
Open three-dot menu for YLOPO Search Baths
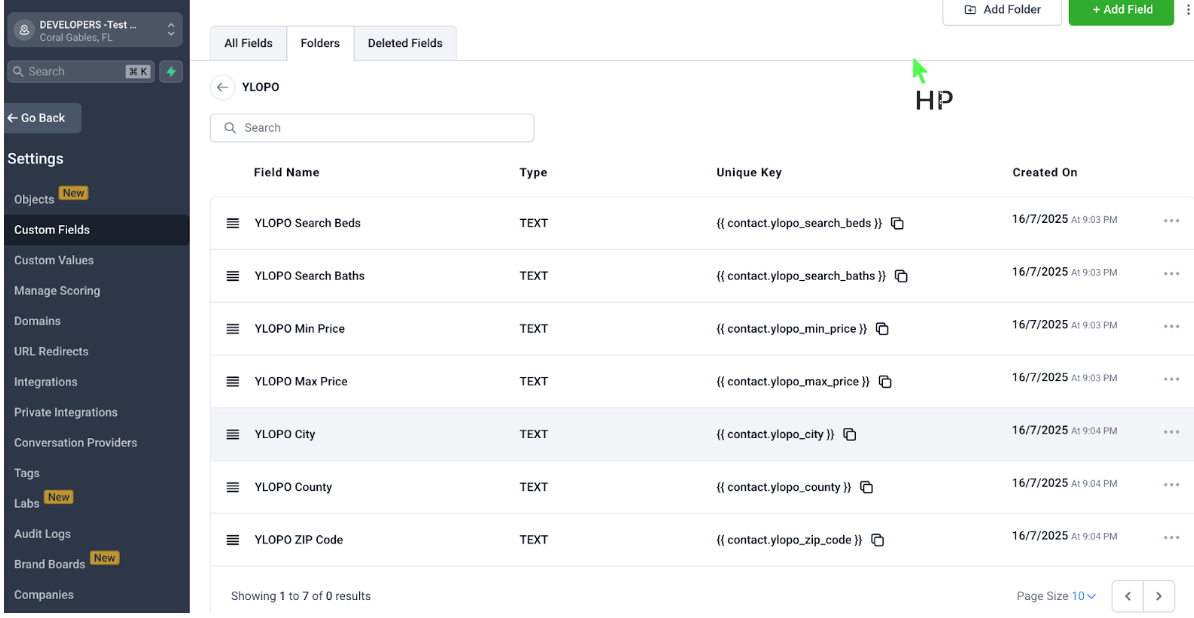1171,274
